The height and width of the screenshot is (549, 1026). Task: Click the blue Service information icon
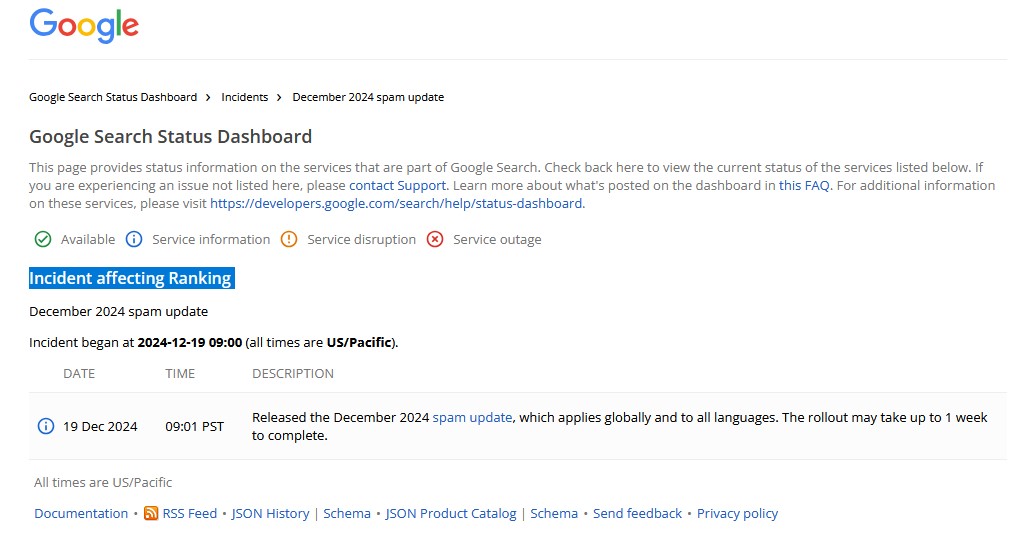(133, 239)
